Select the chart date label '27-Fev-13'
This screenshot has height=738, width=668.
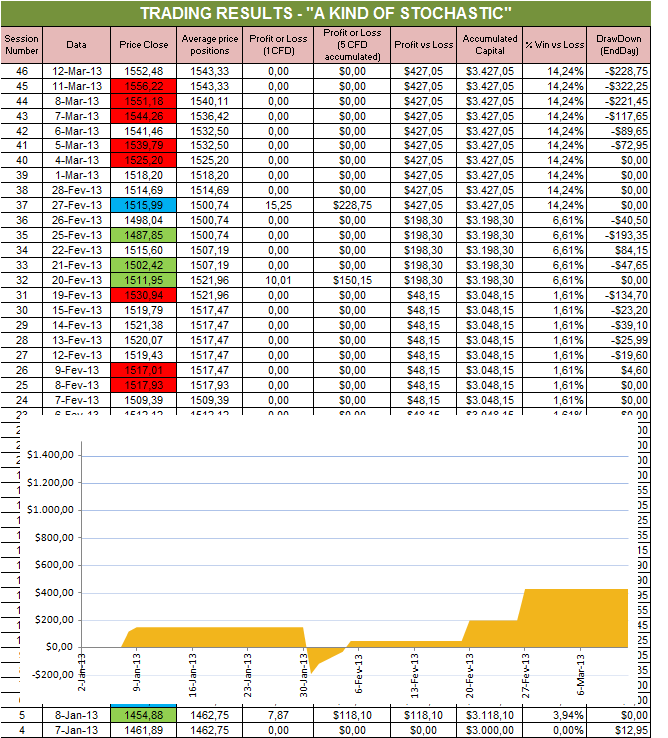tap(525, 675)
